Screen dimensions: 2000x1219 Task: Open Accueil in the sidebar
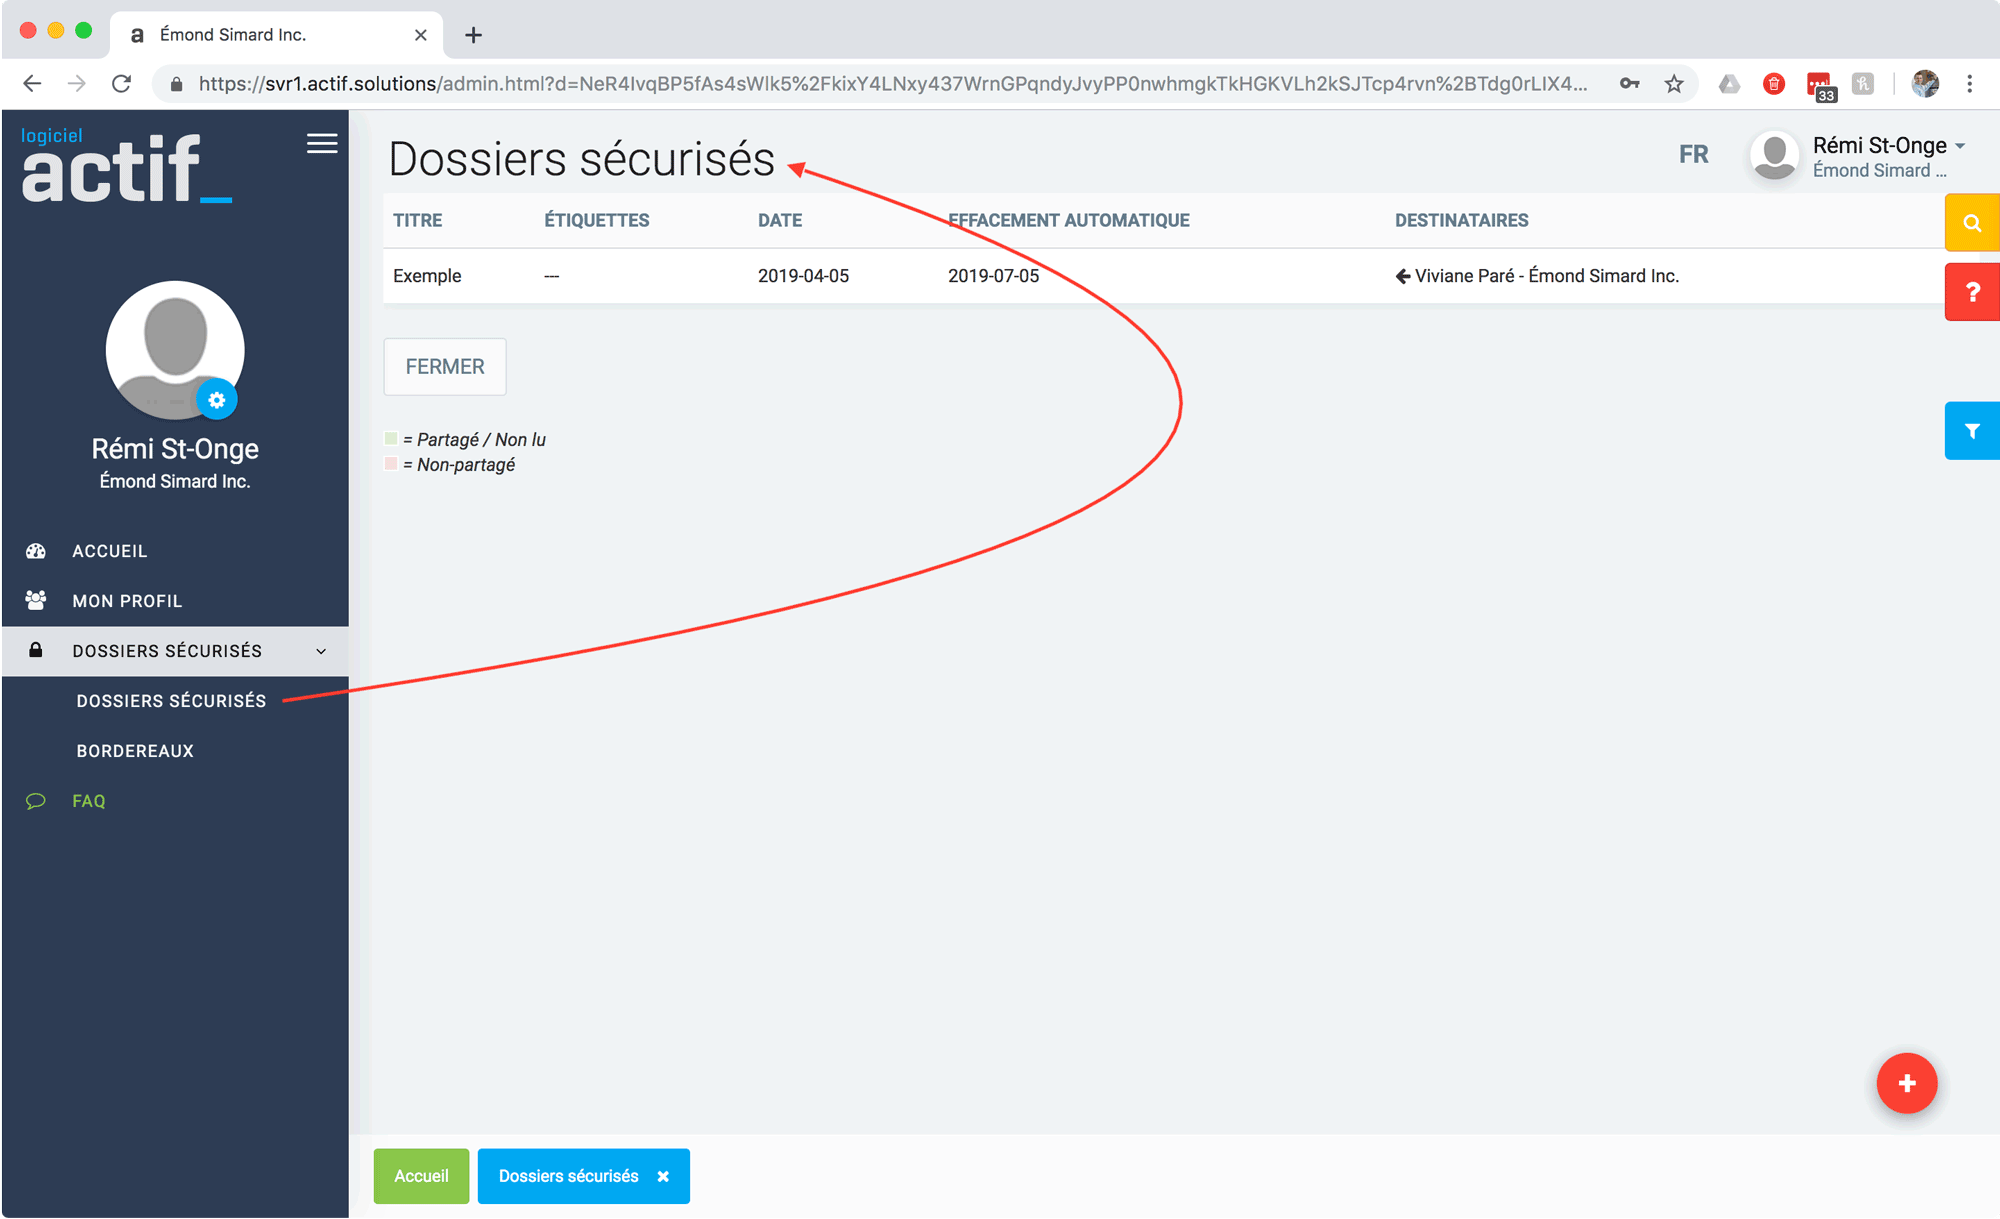tap(109, 551)
